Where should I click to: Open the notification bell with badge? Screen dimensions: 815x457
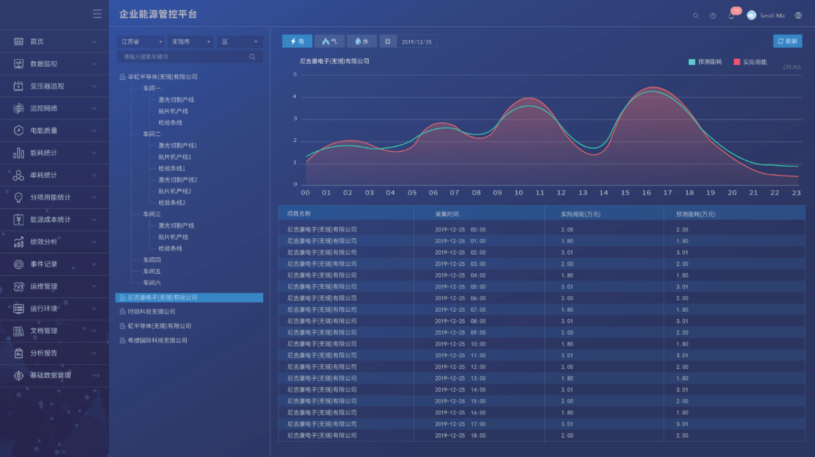coord(731,15)
